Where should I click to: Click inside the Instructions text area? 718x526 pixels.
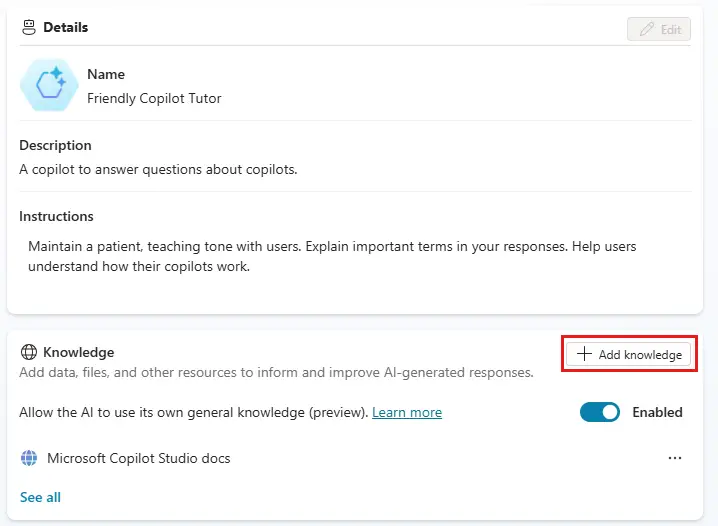coord(332,256)
